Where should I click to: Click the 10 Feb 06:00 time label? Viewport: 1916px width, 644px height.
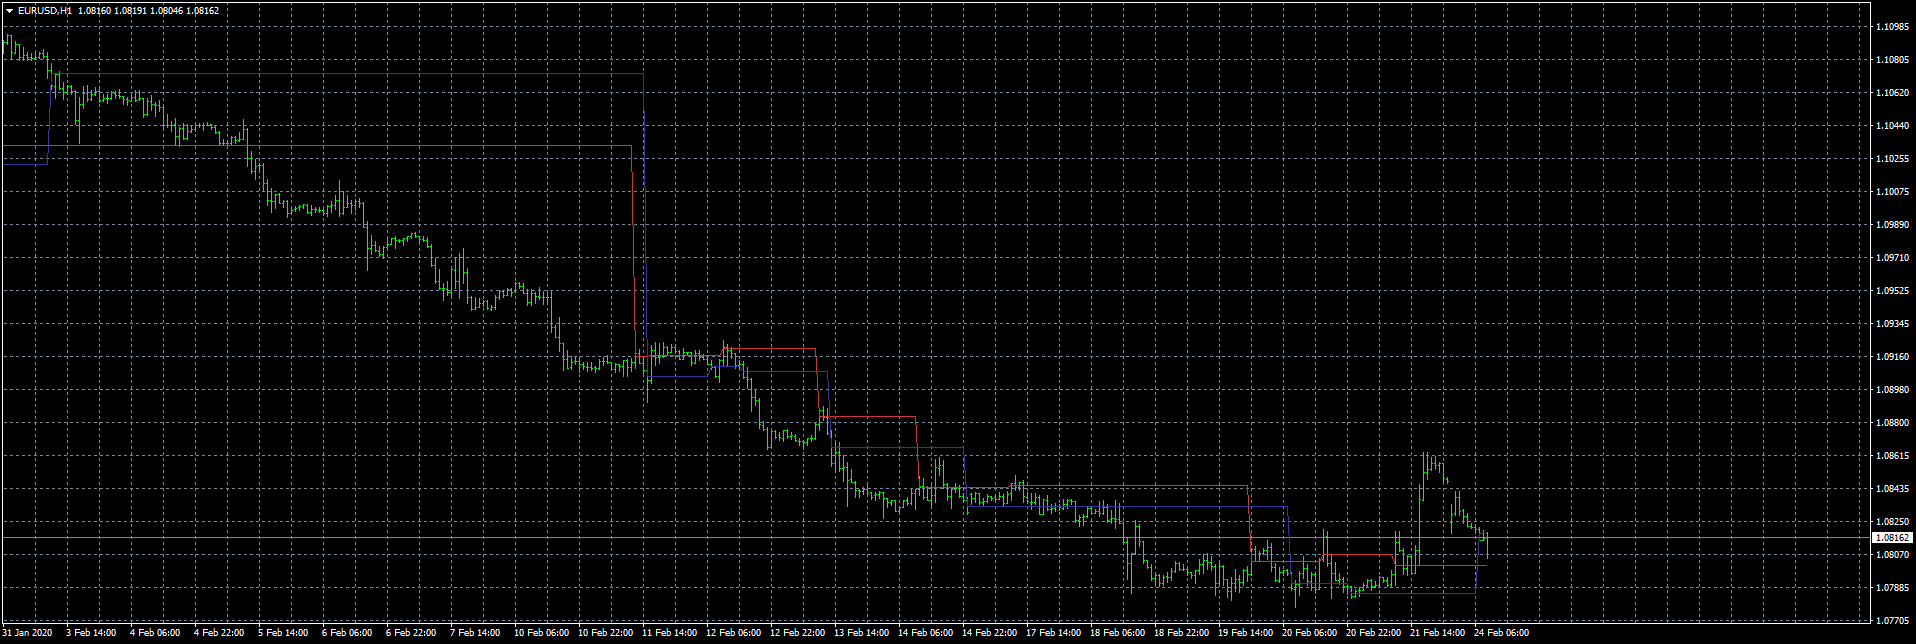point(542,633)
